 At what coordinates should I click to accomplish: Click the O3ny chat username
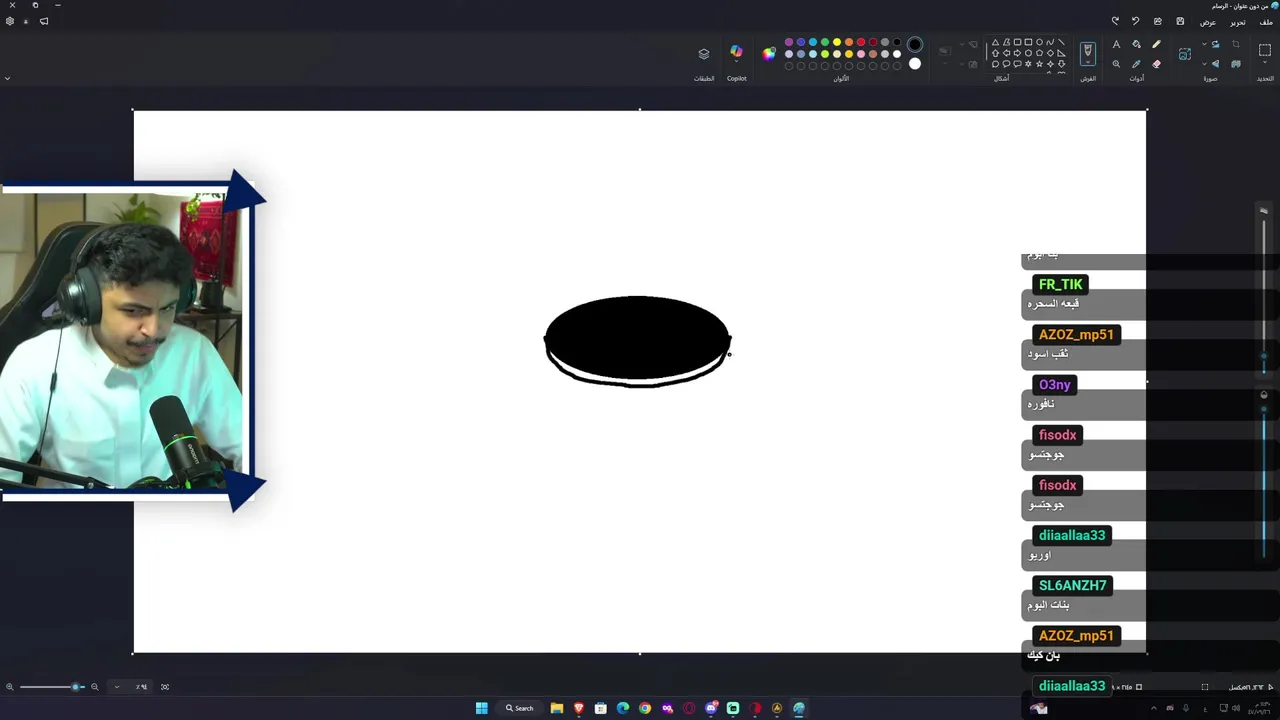click(x=1054, y=384)
